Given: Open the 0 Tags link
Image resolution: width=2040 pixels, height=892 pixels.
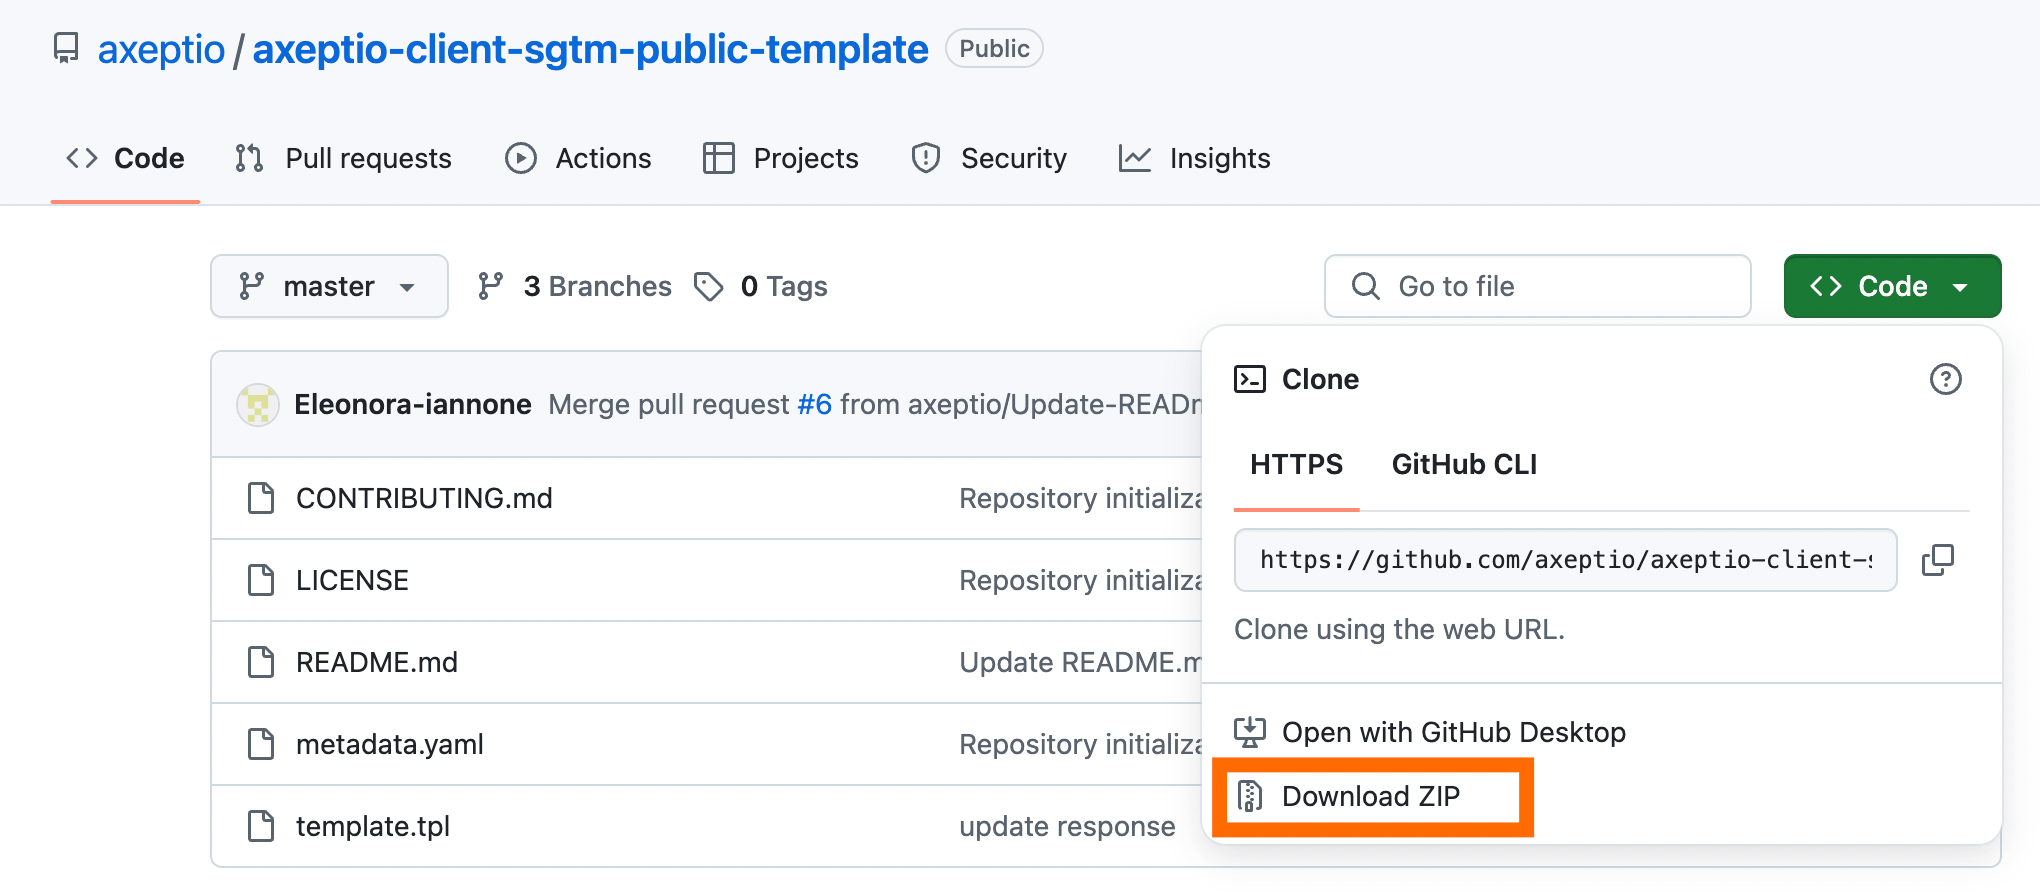Looking at the screenshot, I should pyautogui.click(x=761, y=286).
